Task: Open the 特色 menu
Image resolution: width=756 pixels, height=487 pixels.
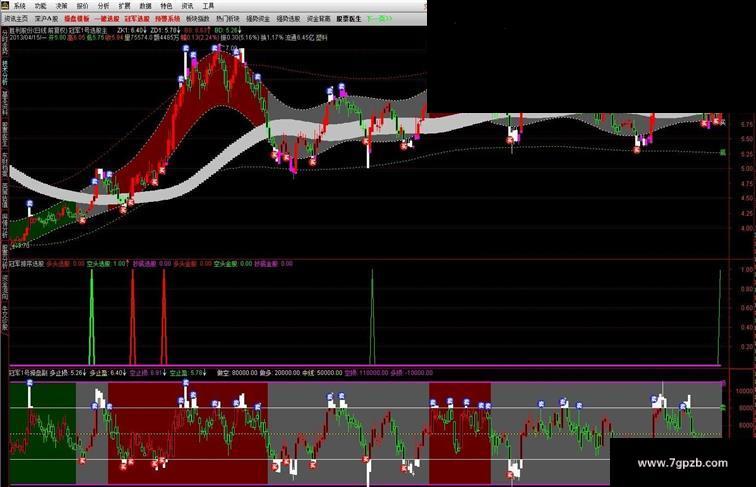Action: [166, 6]
